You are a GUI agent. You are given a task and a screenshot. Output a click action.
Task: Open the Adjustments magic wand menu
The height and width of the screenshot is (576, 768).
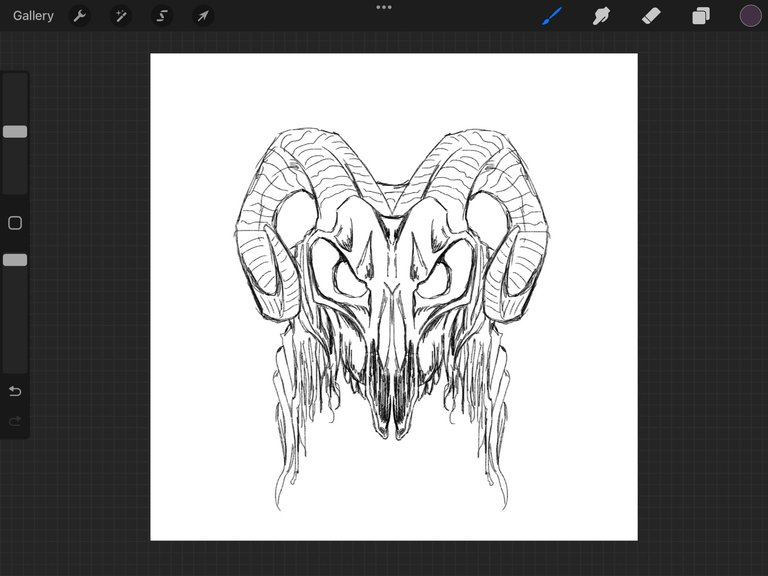point(120,16)
